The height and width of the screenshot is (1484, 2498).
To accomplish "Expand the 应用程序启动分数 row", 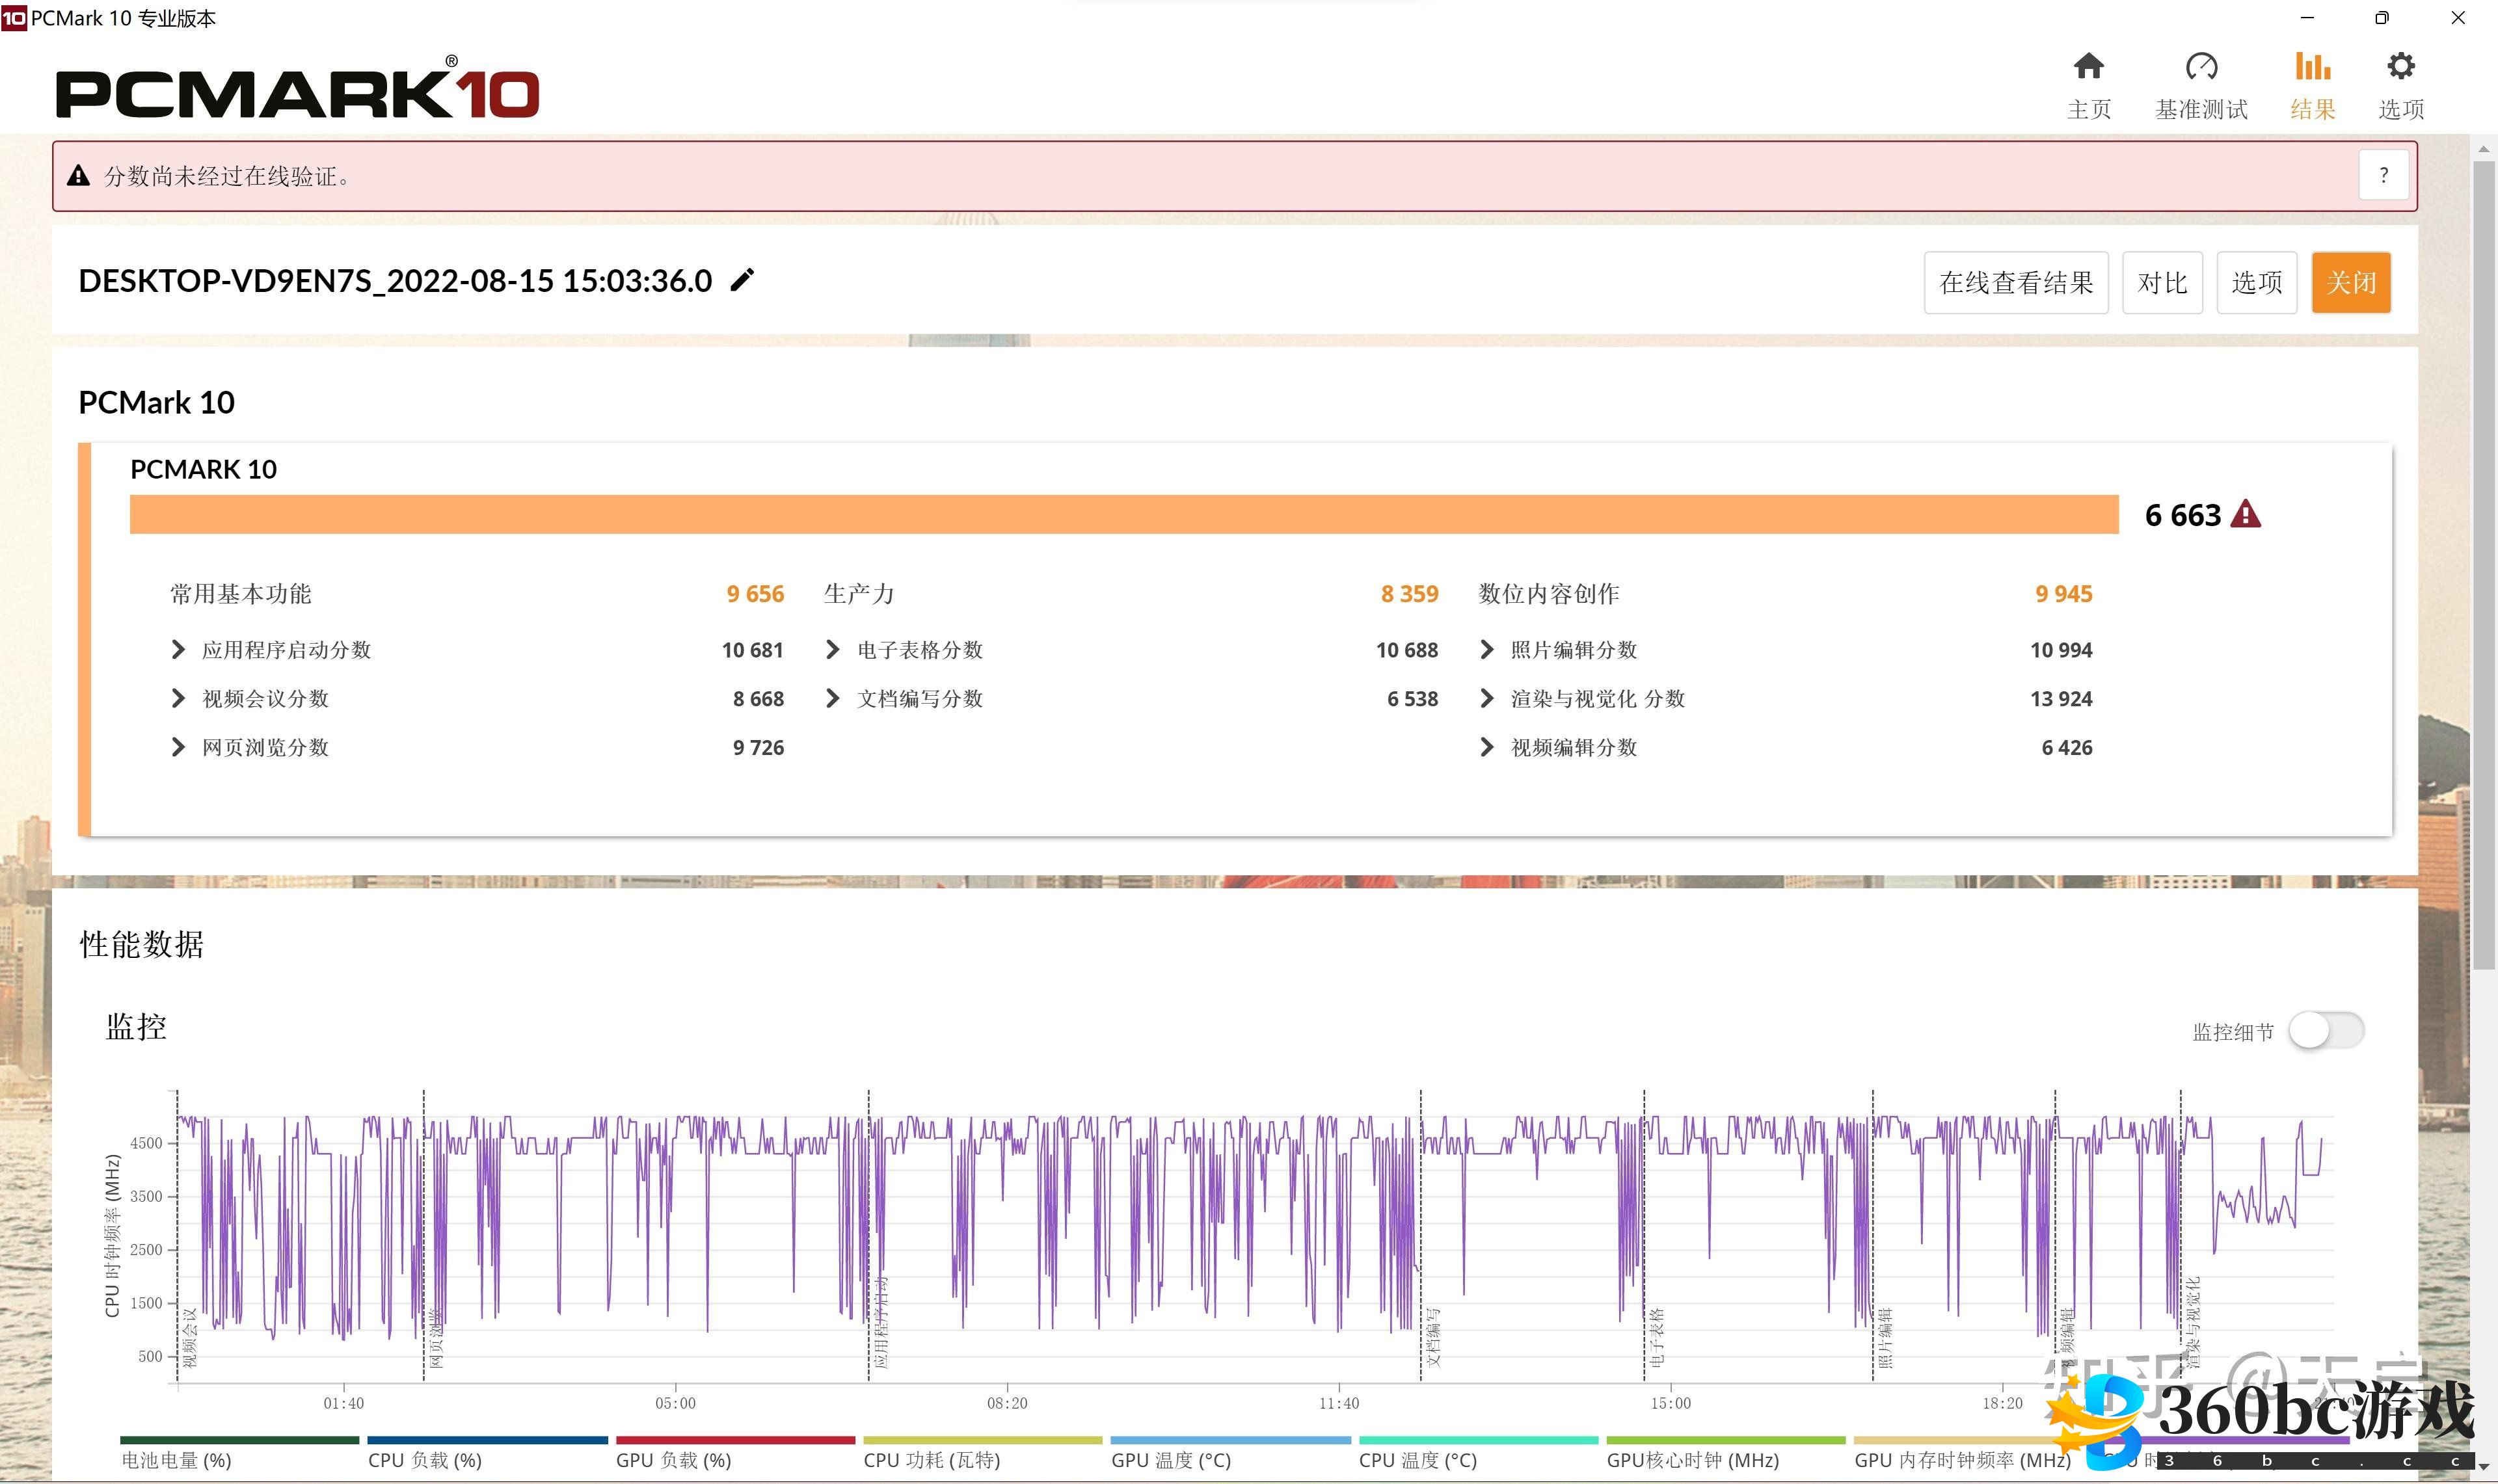I will [x=179, y=650].
